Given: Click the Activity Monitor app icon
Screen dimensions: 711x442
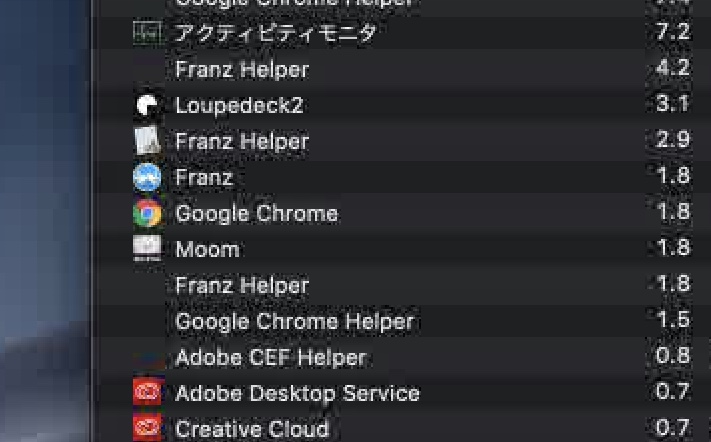Looking at the screenshot, I should [x=147, y=33].
